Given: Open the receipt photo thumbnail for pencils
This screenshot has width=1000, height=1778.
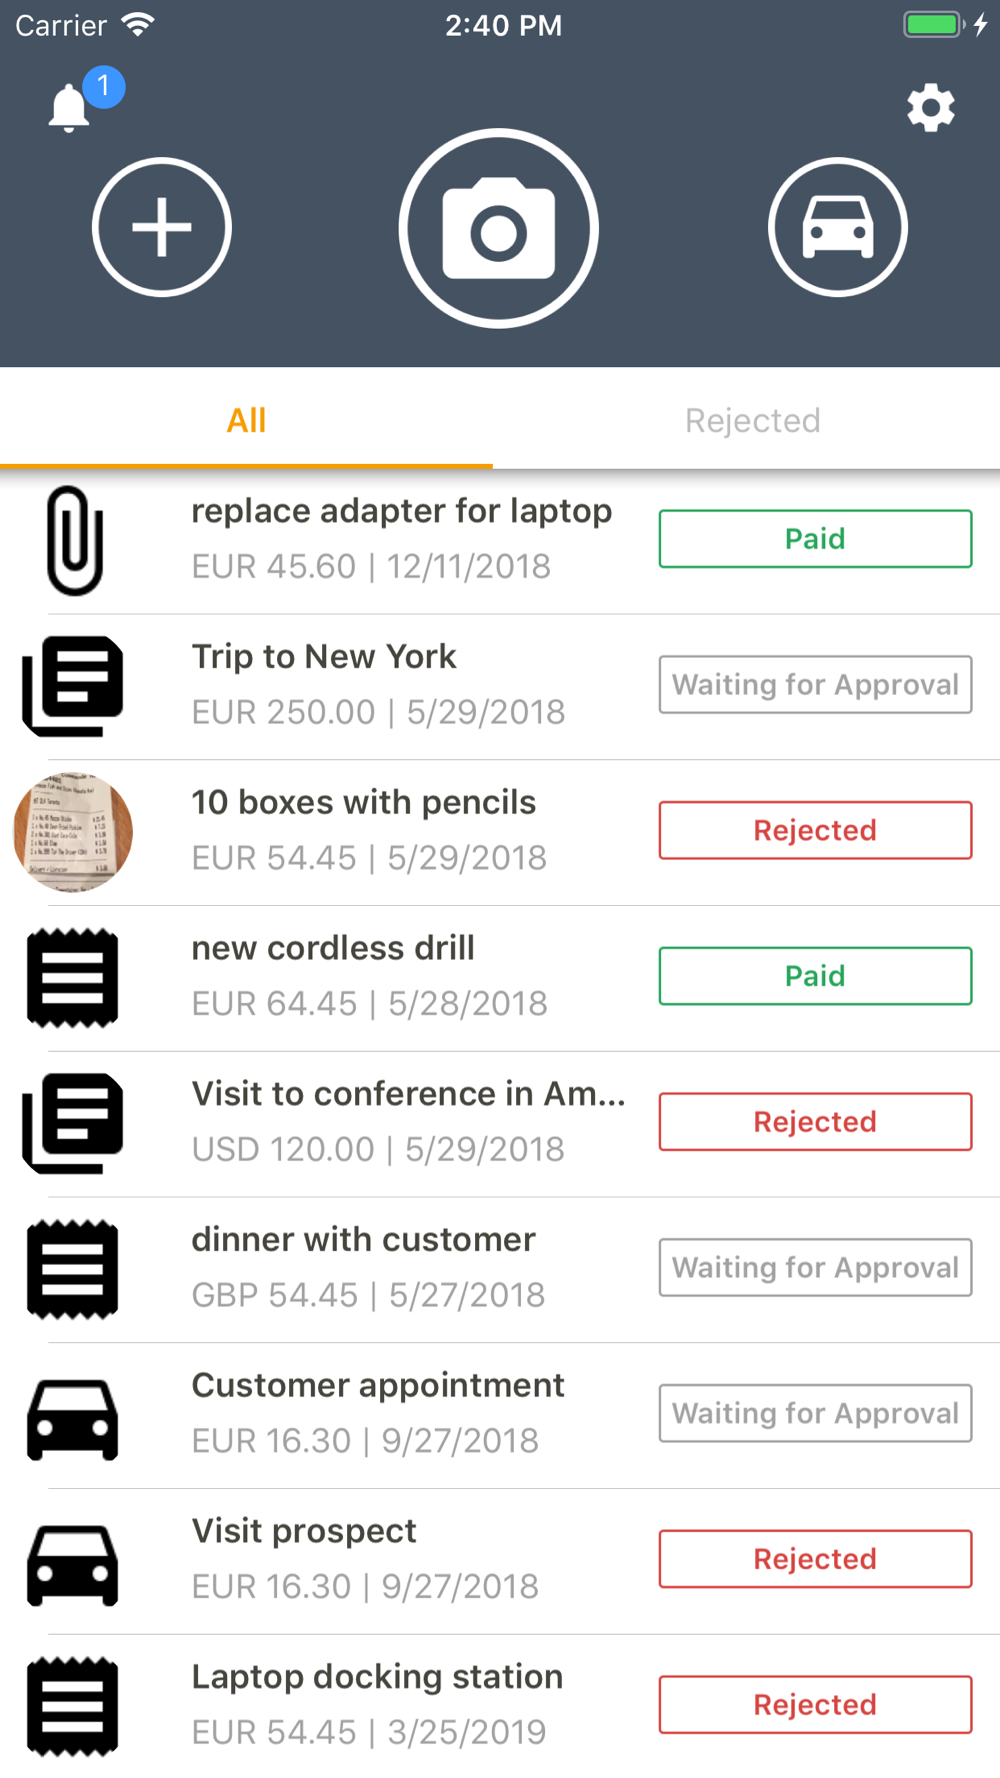Looking at the screenshot, I should coord(73,832).
